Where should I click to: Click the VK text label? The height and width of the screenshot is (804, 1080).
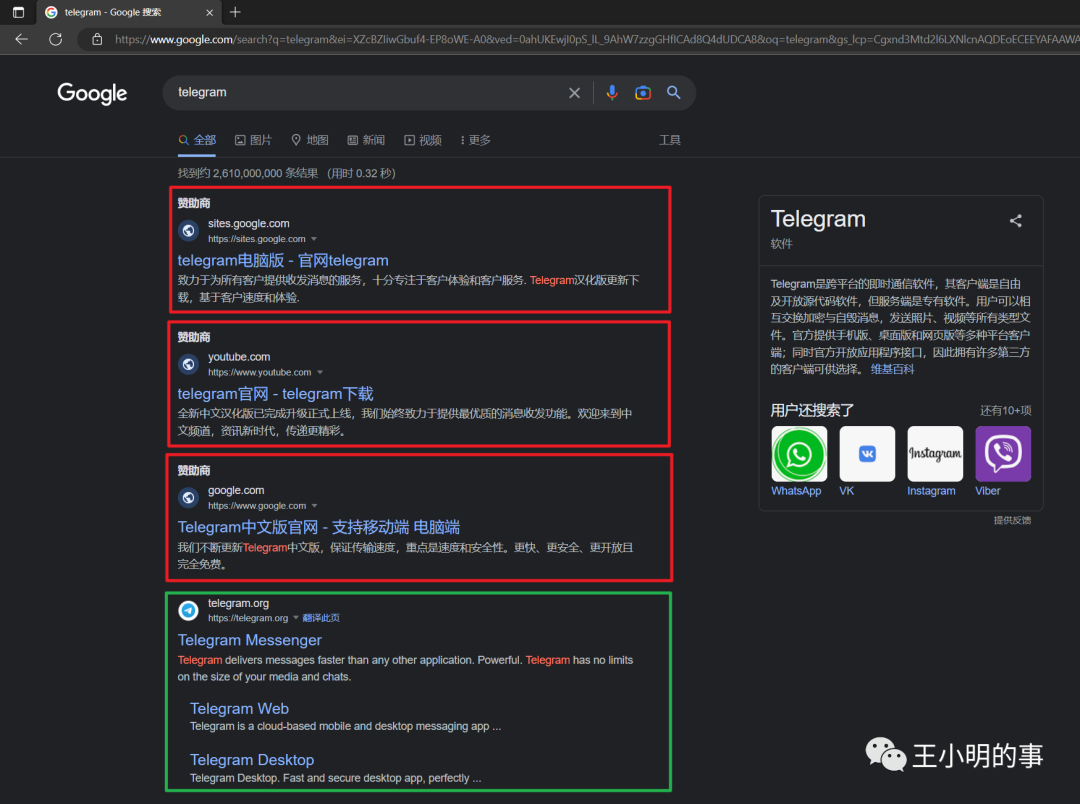(x=847, y=491)
